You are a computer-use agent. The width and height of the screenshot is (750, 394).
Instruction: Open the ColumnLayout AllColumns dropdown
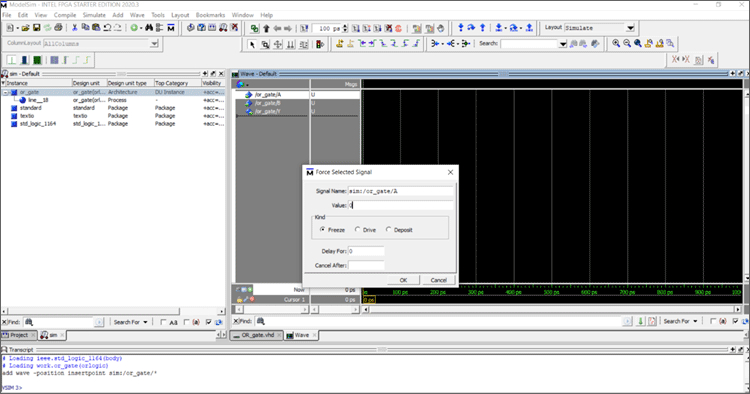154,44
